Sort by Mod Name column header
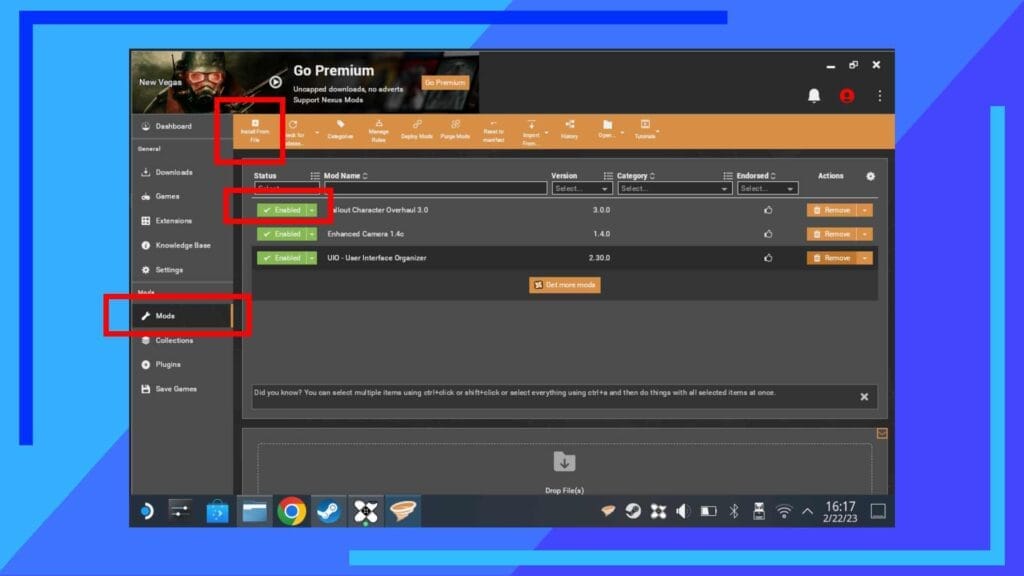Screen dimensions: 1024x576 click(x=345, y=176)
